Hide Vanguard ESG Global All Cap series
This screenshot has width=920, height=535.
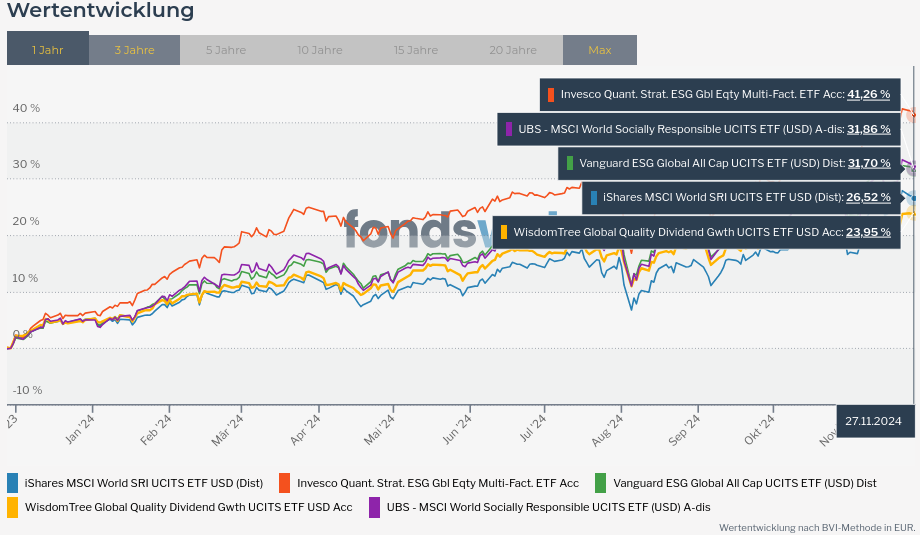click(x=745, y=483)
